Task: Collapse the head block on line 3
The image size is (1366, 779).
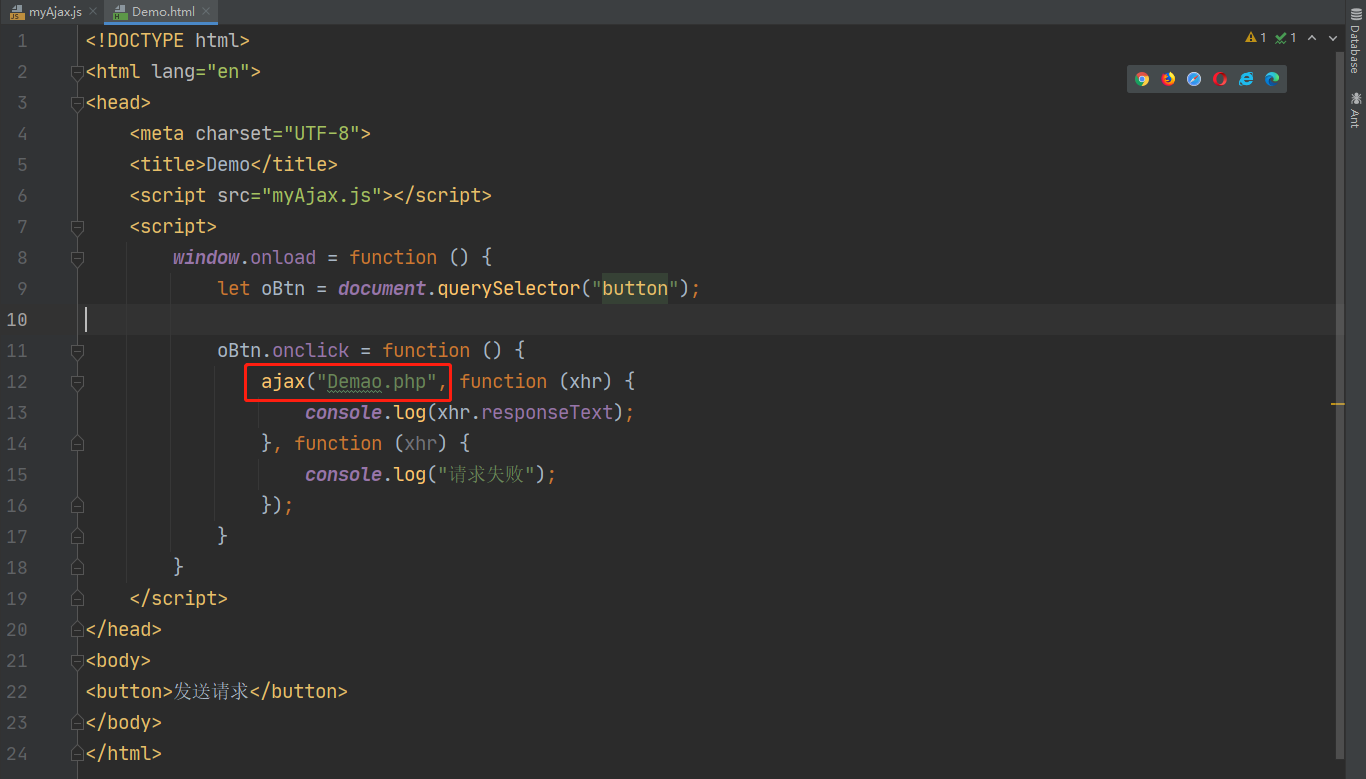Action: coord(77,103)
